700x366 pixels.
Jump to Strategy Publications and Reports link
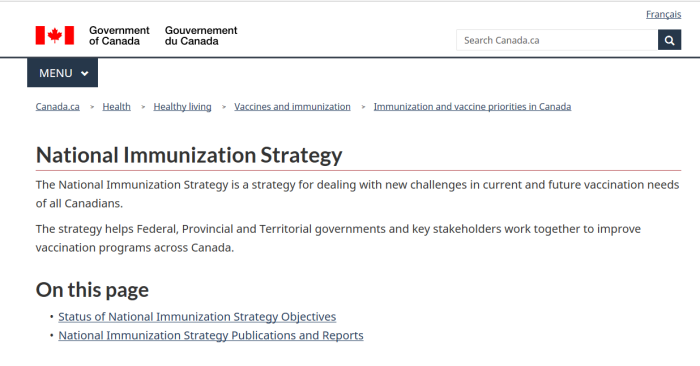pyautogui.click(x=211, y=336)
